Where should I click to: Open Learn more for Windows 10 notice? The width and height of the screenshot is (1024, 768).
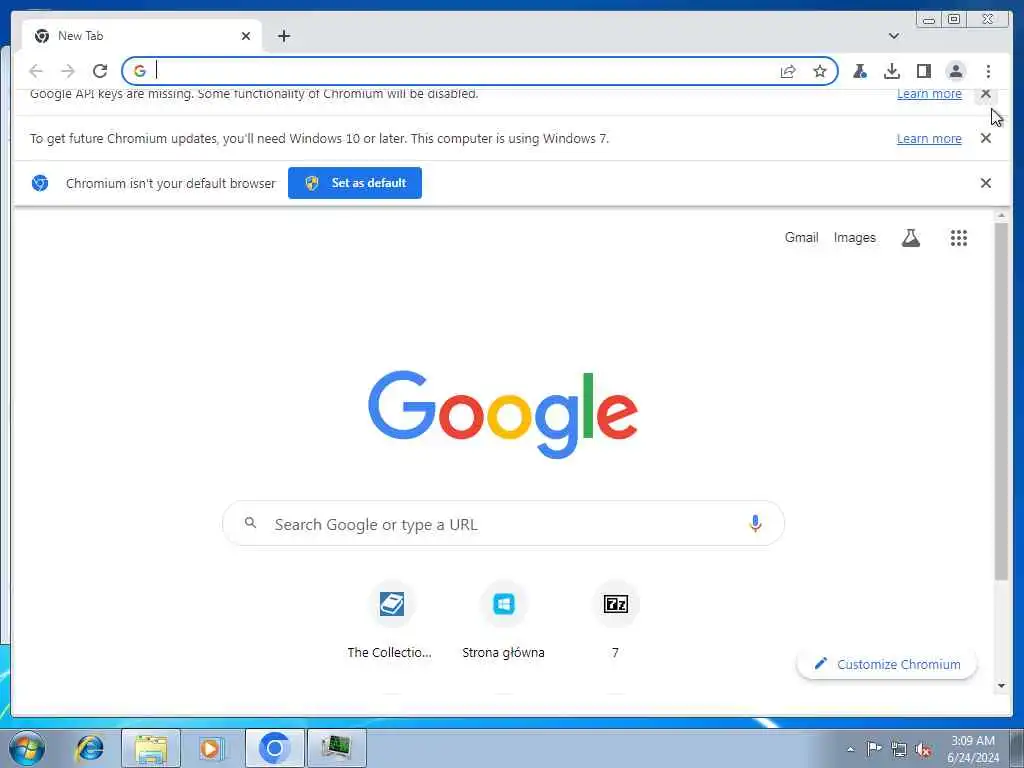(929, 138)
